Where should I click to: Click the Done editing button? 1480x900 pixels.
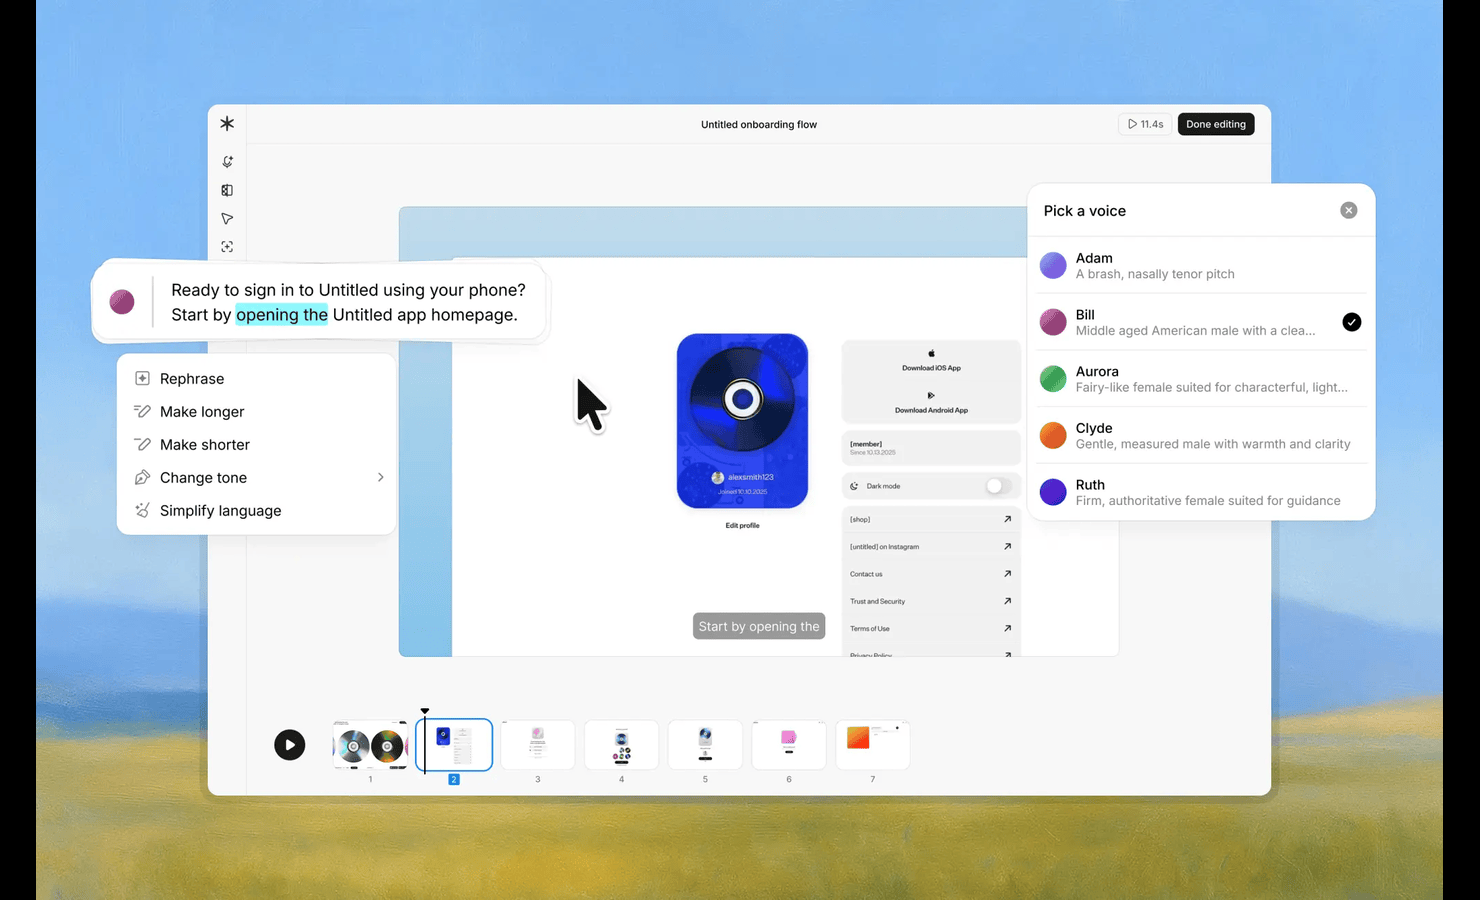[x=1215, y=124]
